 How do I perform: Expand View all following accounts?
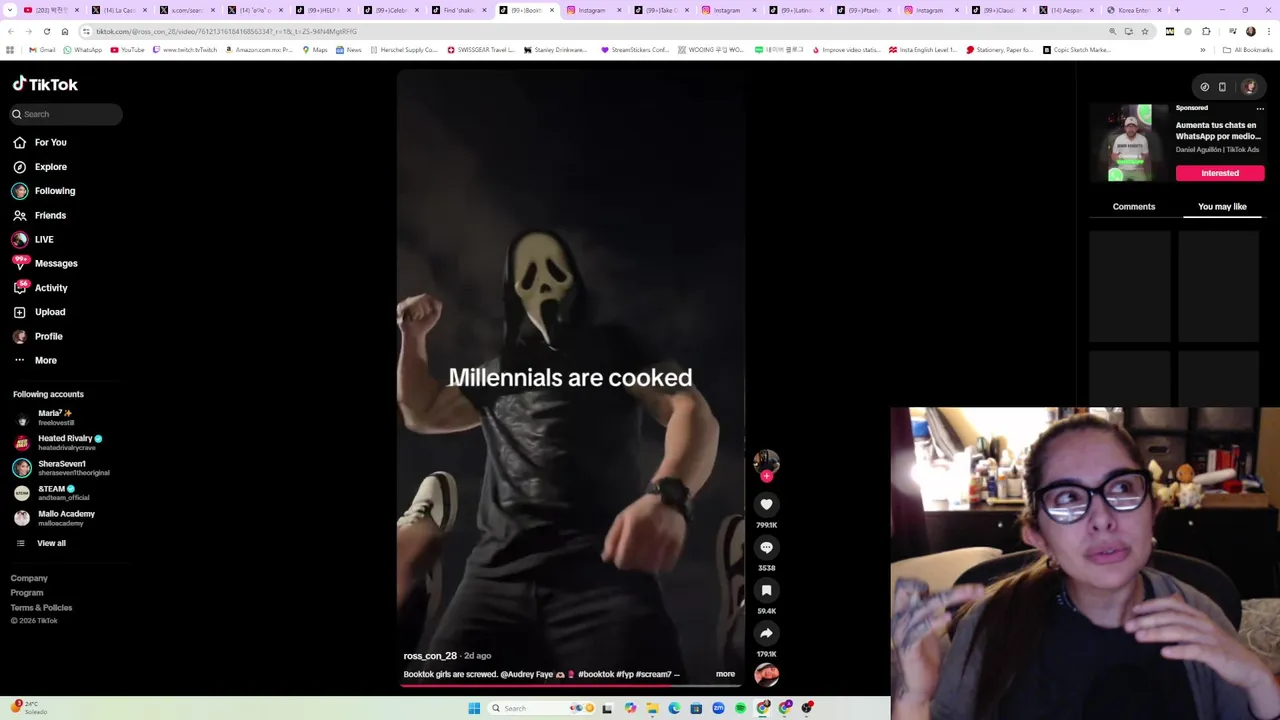tap(41, 543)
